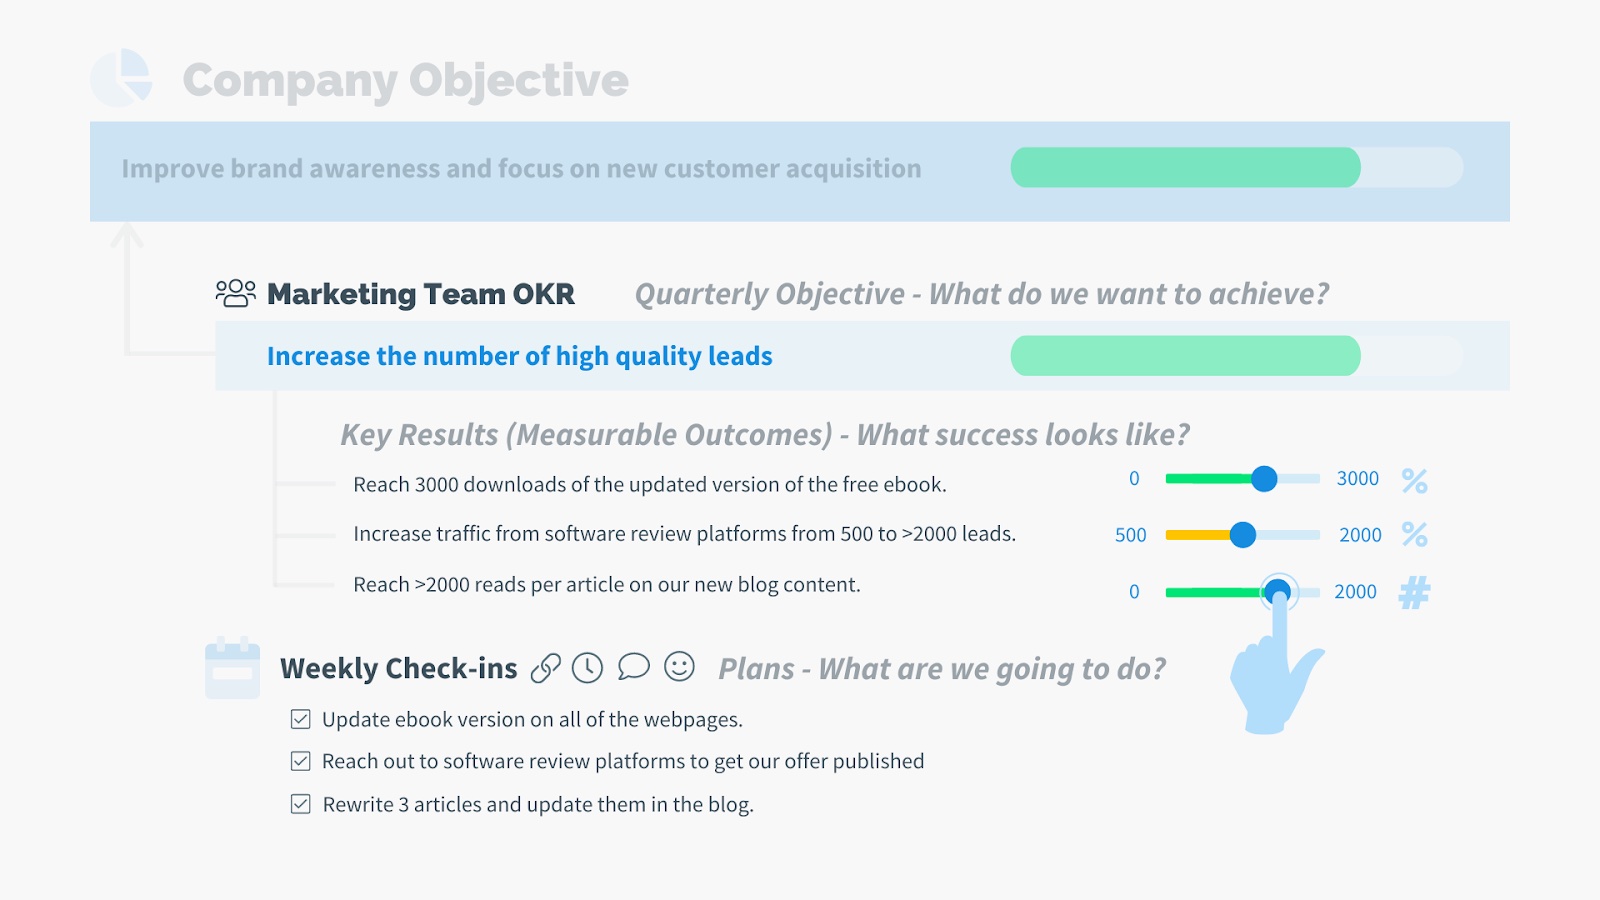This screenshot has height=900, width=1600.
Task: Click the calendar icon beside Weekly Check-ins
Action: pos(232,668)
